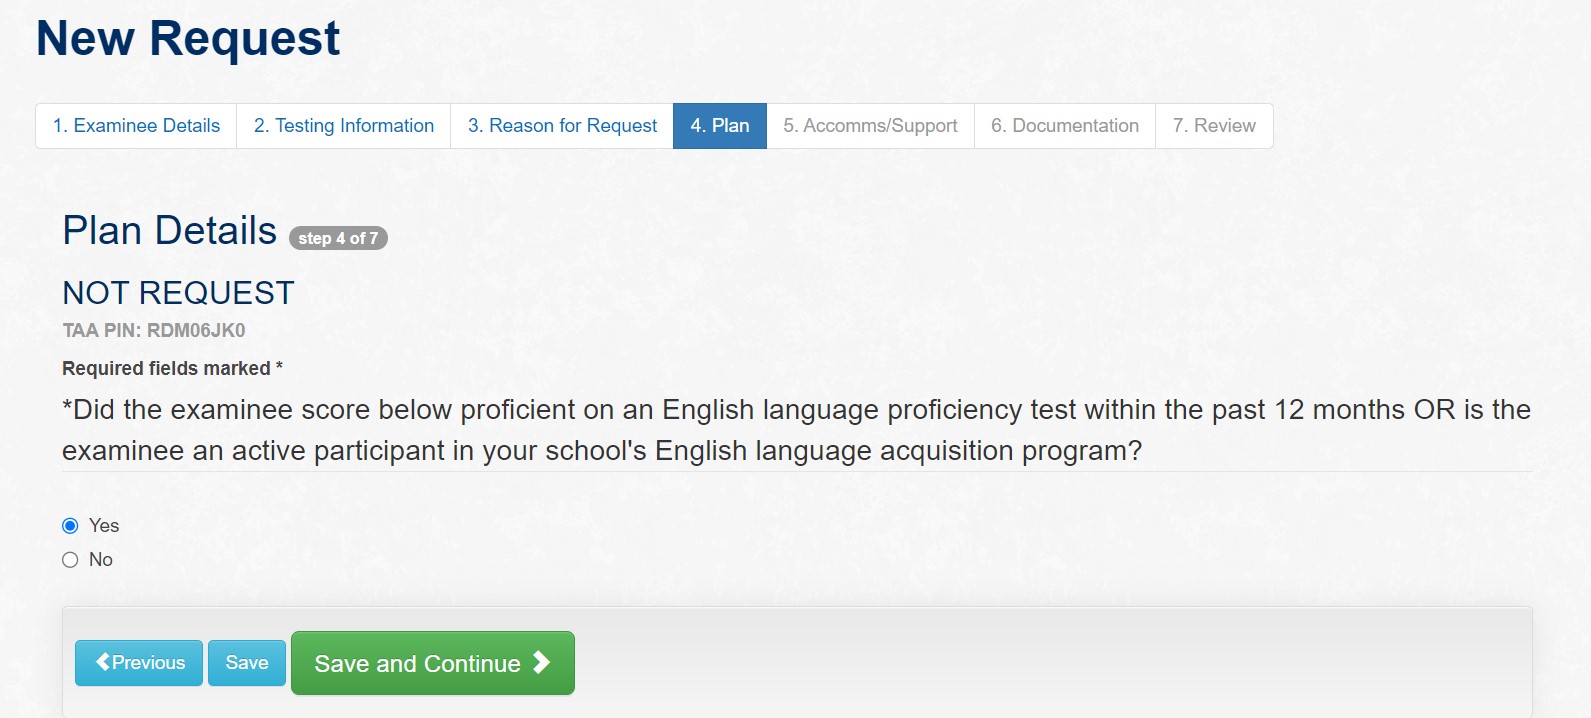Open the Review tab
Image resolution: width=1591 pixels, height=718 pixels.
1214,125
